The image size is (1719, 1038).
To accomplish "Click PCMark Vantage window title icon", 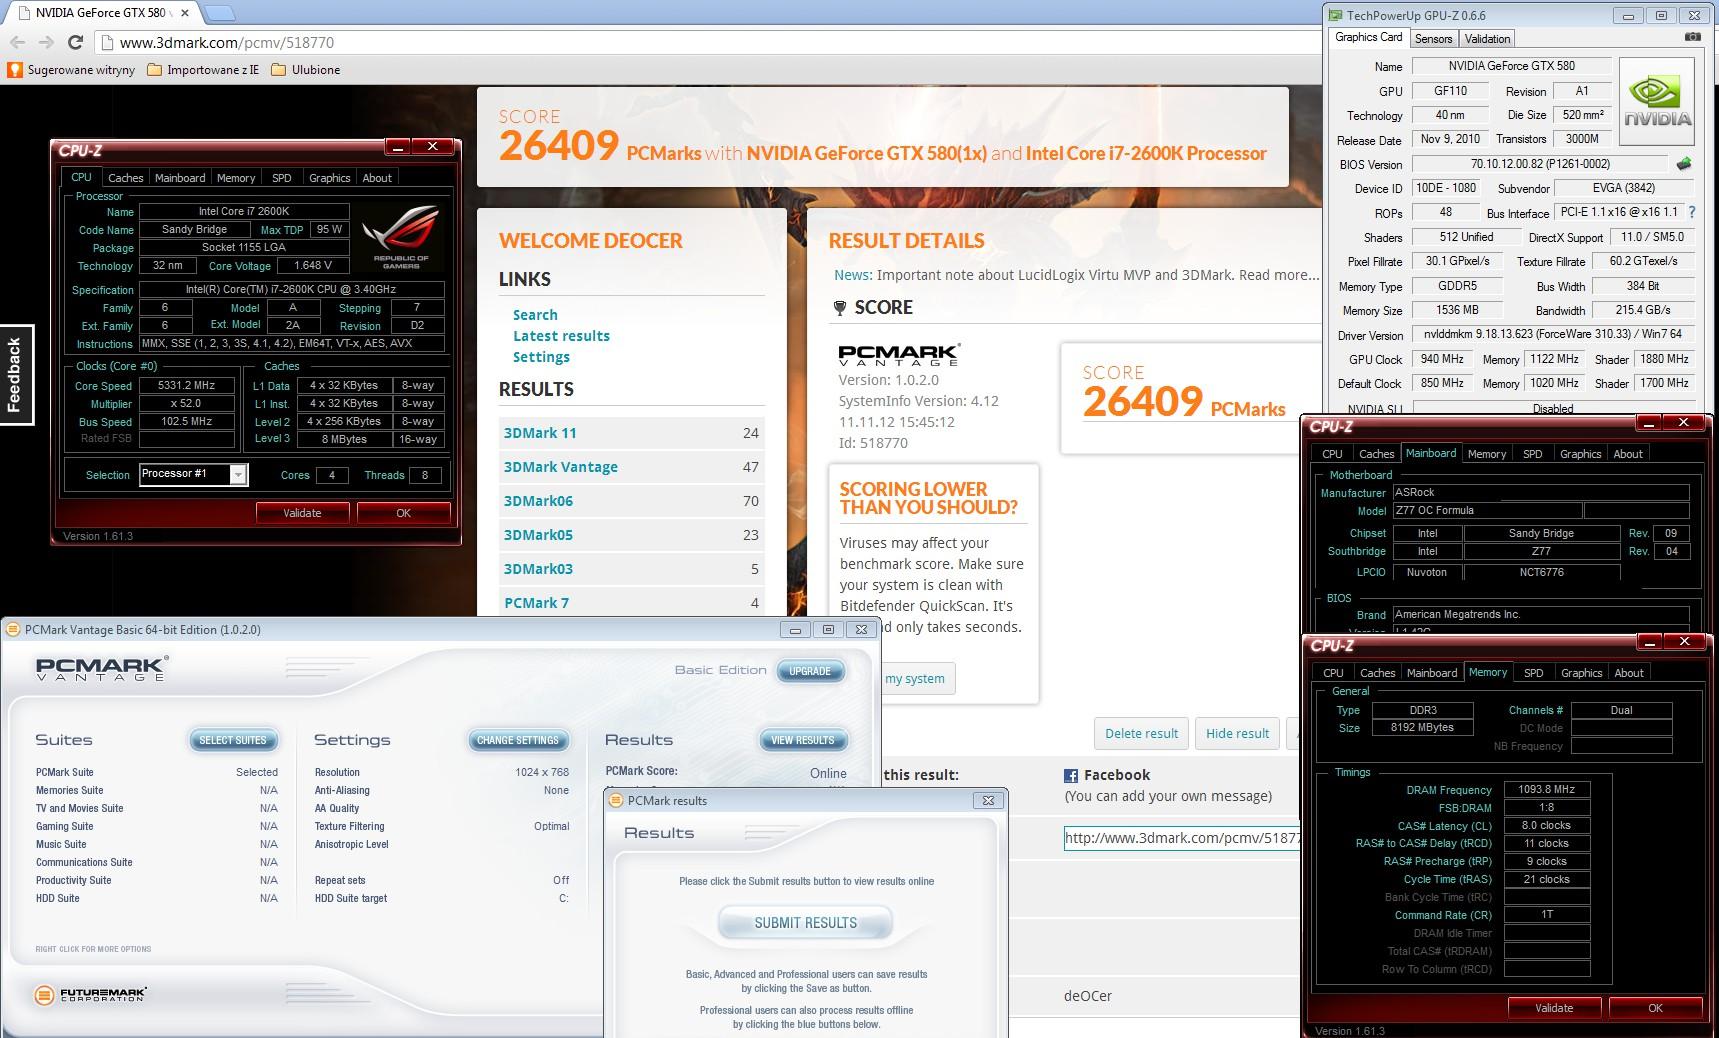I will point(12,629).
